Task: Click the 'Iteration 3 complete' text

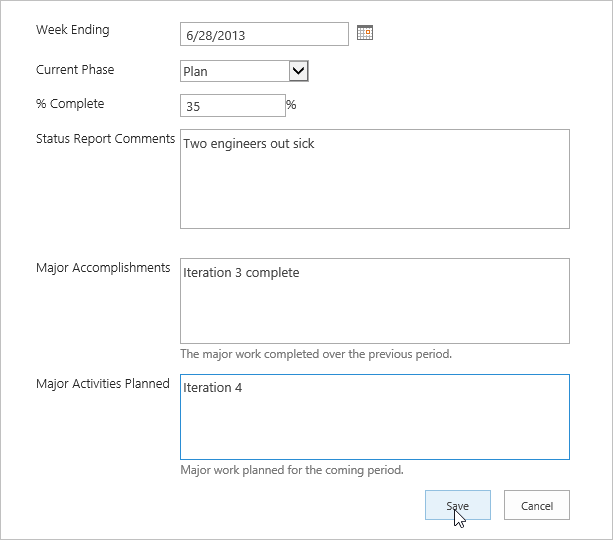Action: (x=241, y=273)
